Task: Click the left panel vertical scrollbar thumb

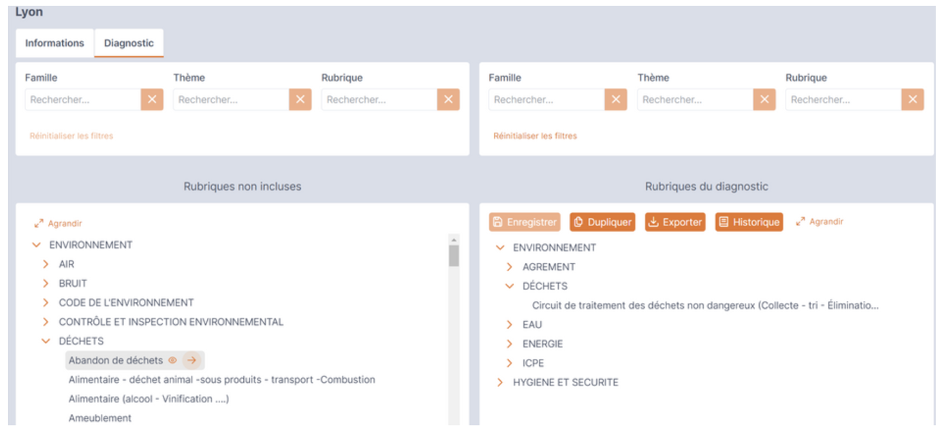Action: pyautogui.click(x=454, y=255)
